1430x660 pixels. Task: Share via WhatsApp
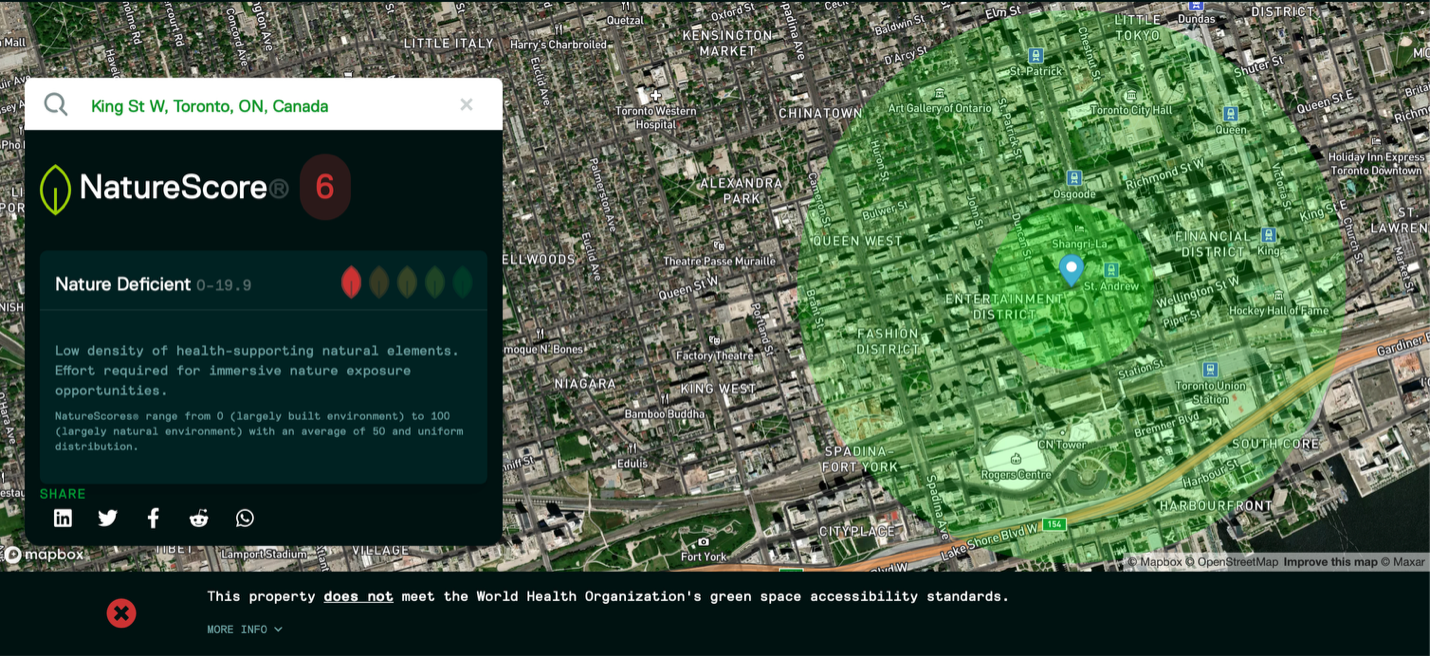pyautogui.click(x=245, y=518)
